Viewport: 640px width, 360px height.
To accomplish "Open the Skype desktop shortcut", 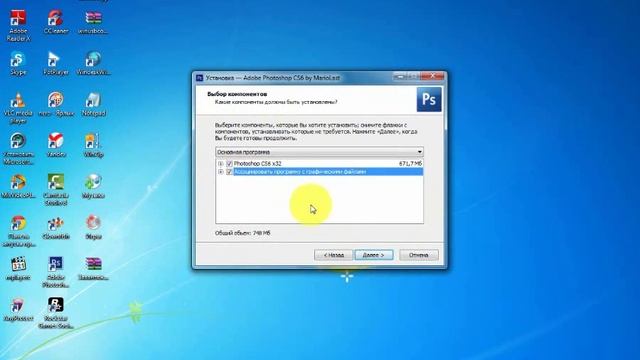I will point(18,63).
